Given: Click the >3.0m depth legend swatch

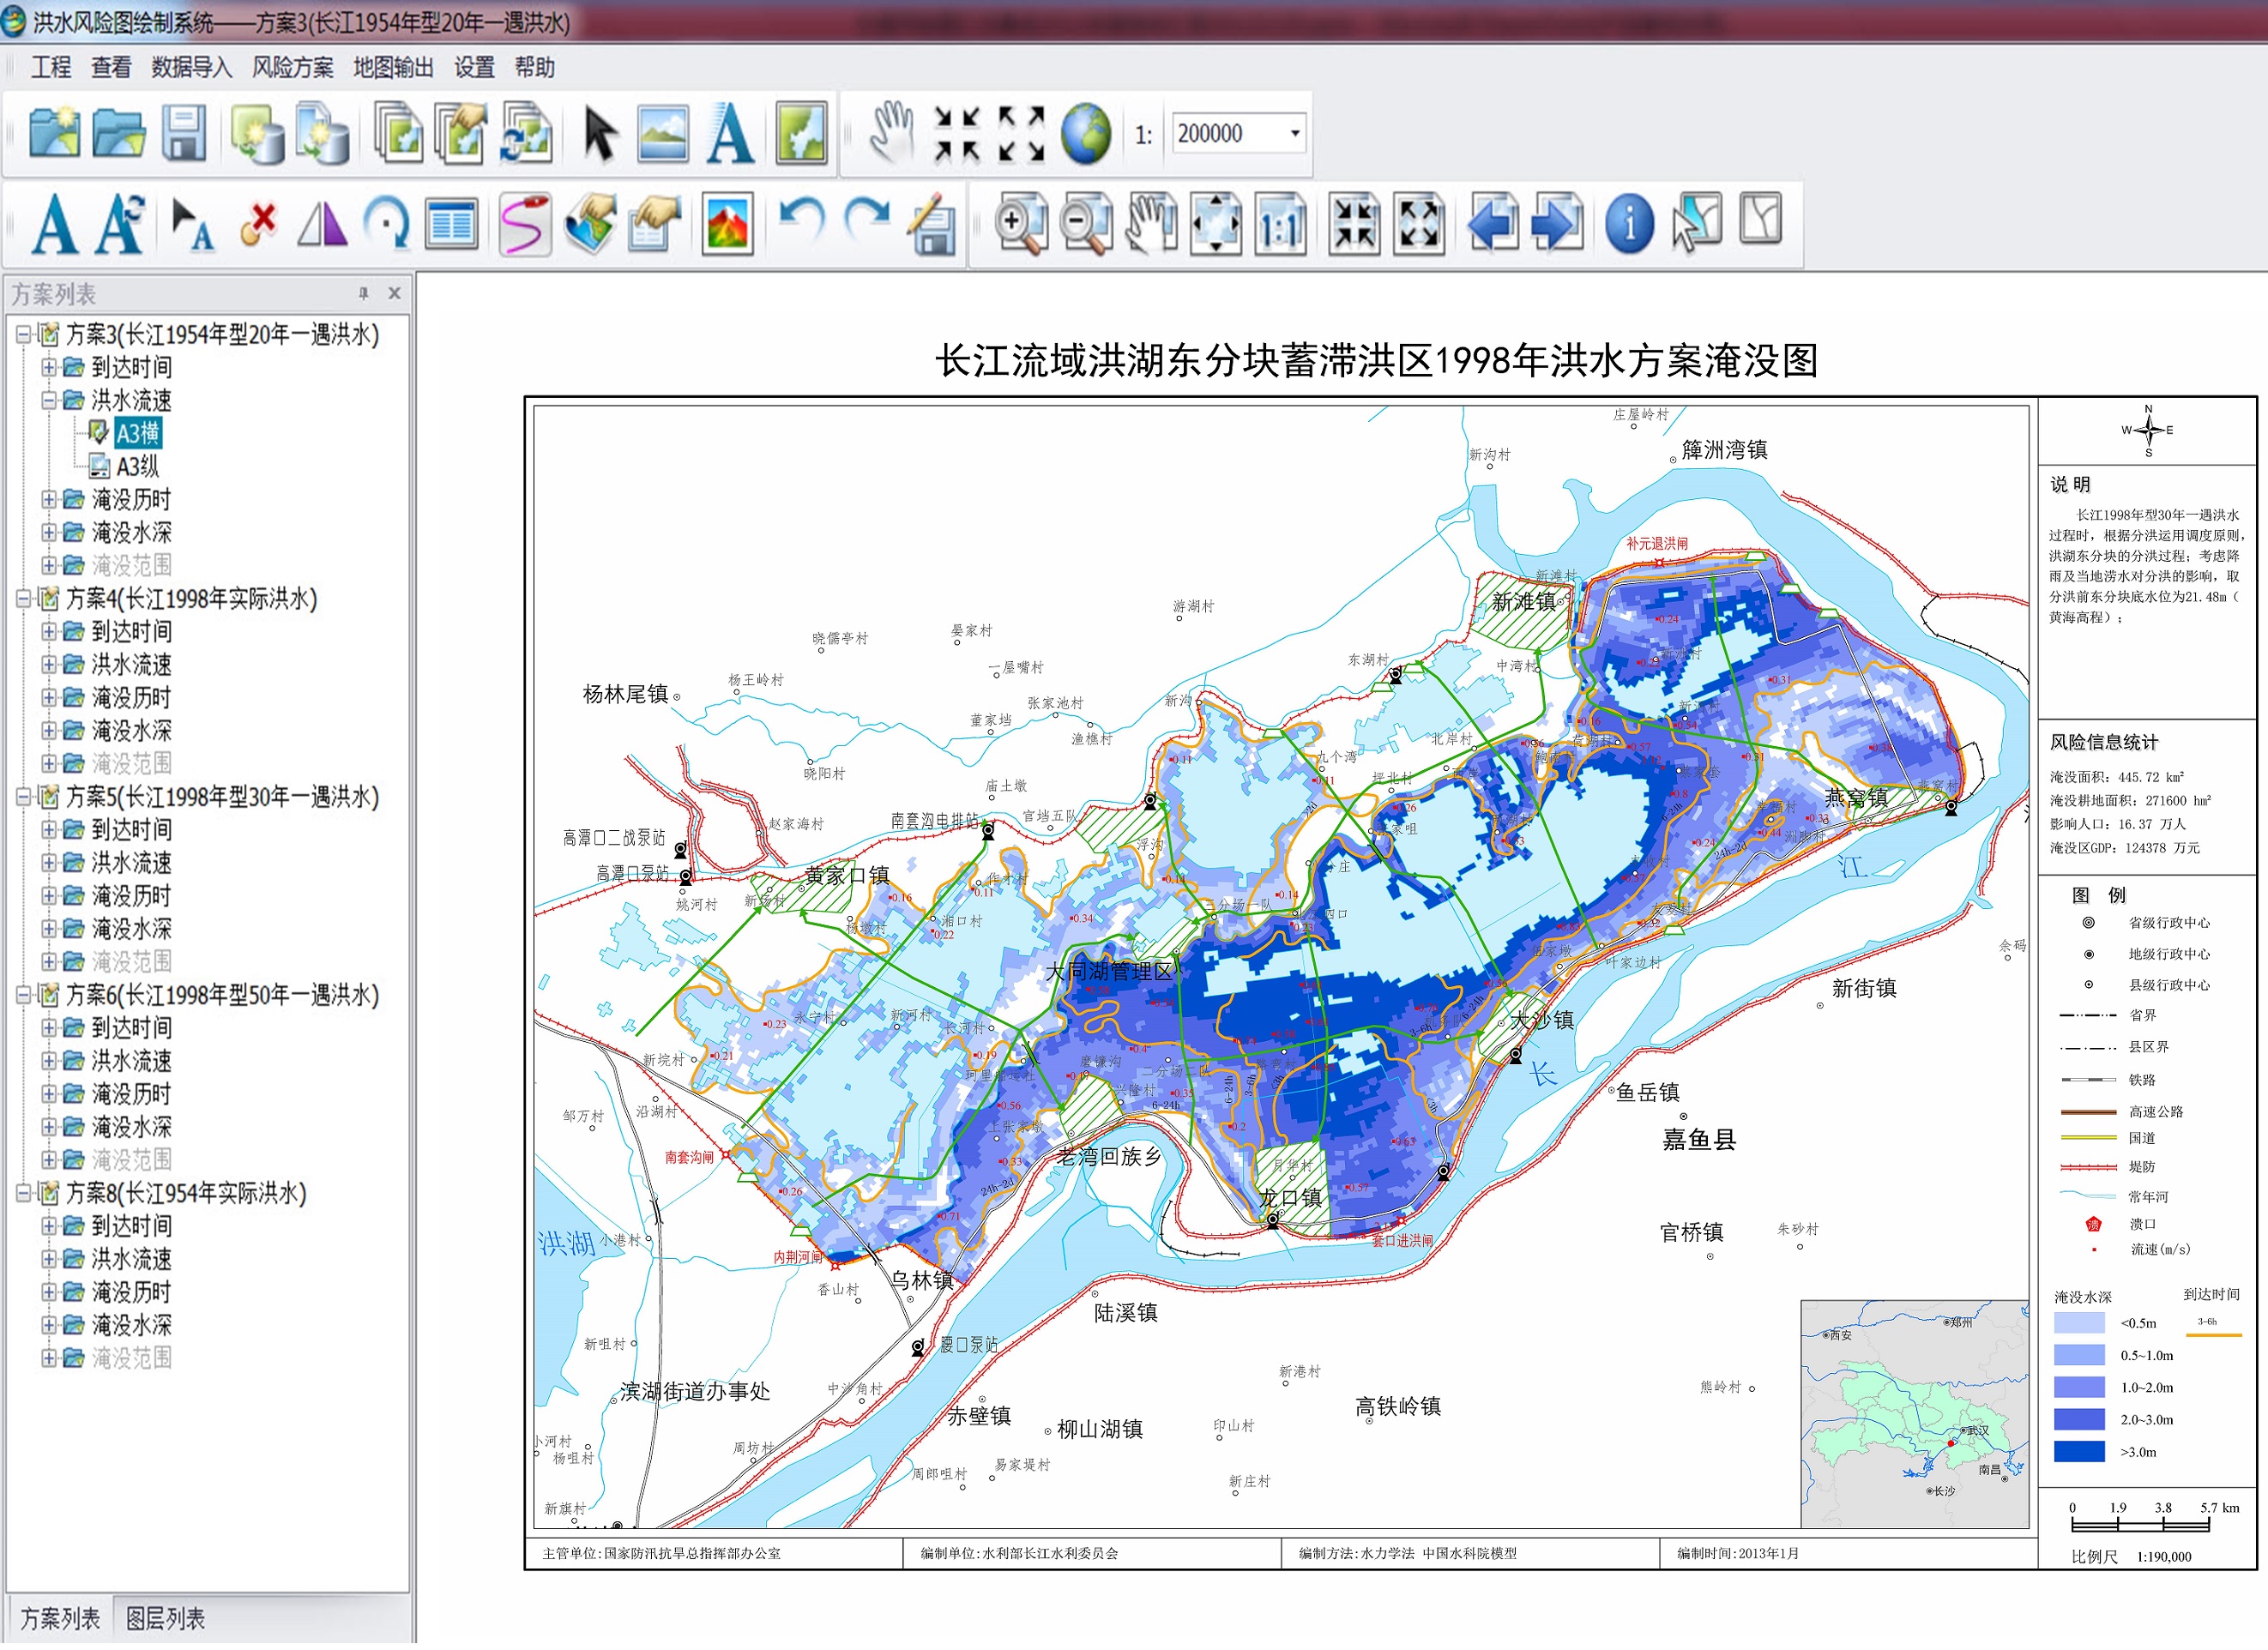Looking at the screenshot, I should (x=2079, y=1451).
